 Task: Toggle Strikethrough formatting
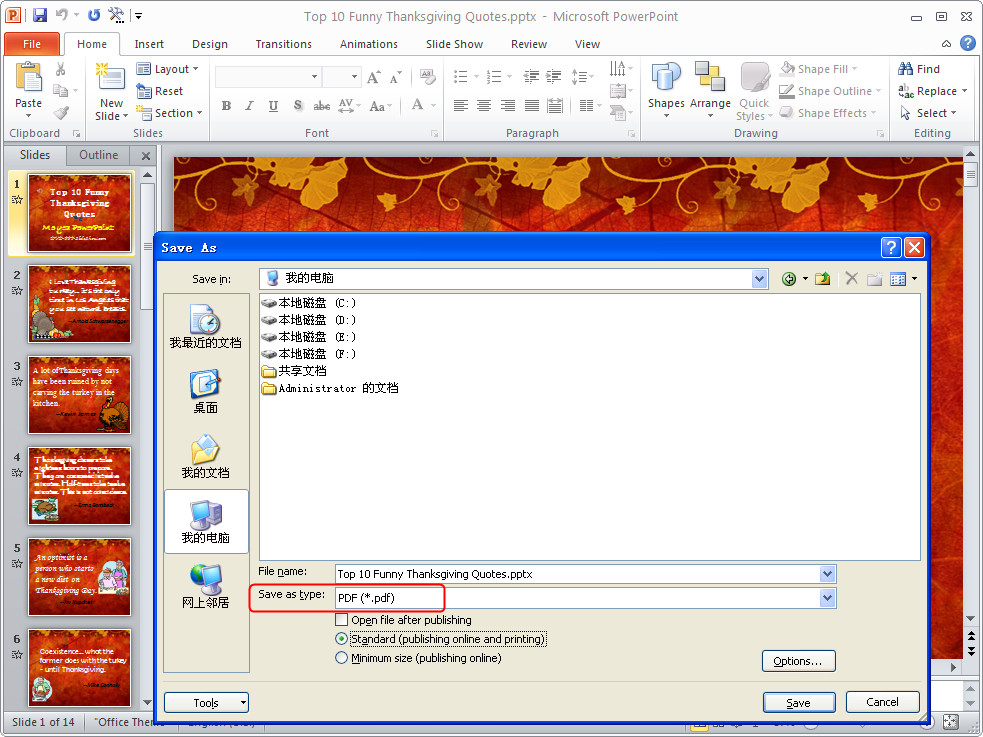pos(322,106)
